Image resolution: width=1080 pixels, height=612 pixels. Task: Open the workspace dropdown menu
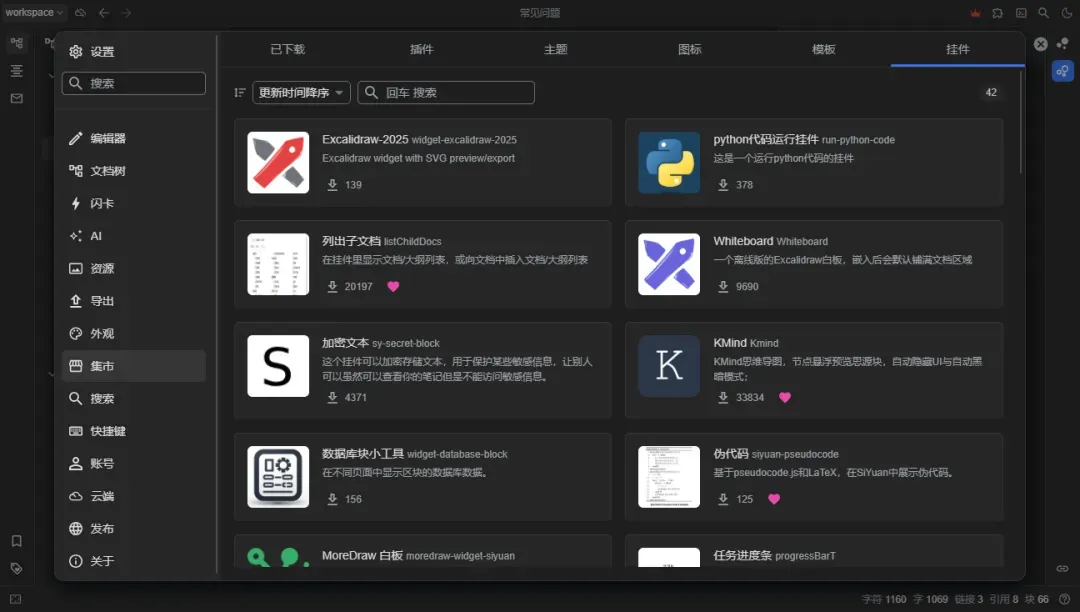tap(34, 12)
